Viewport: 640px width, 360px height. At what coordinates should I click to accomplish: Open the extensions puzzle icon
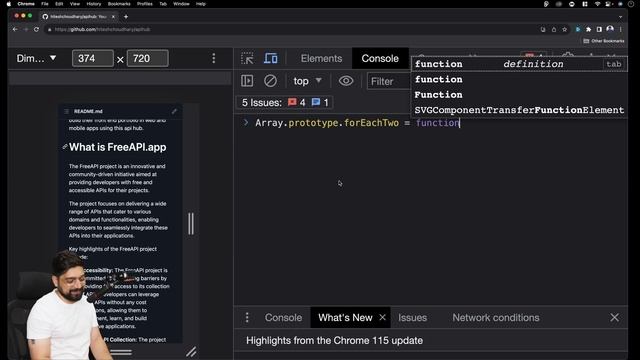[589, 29]
